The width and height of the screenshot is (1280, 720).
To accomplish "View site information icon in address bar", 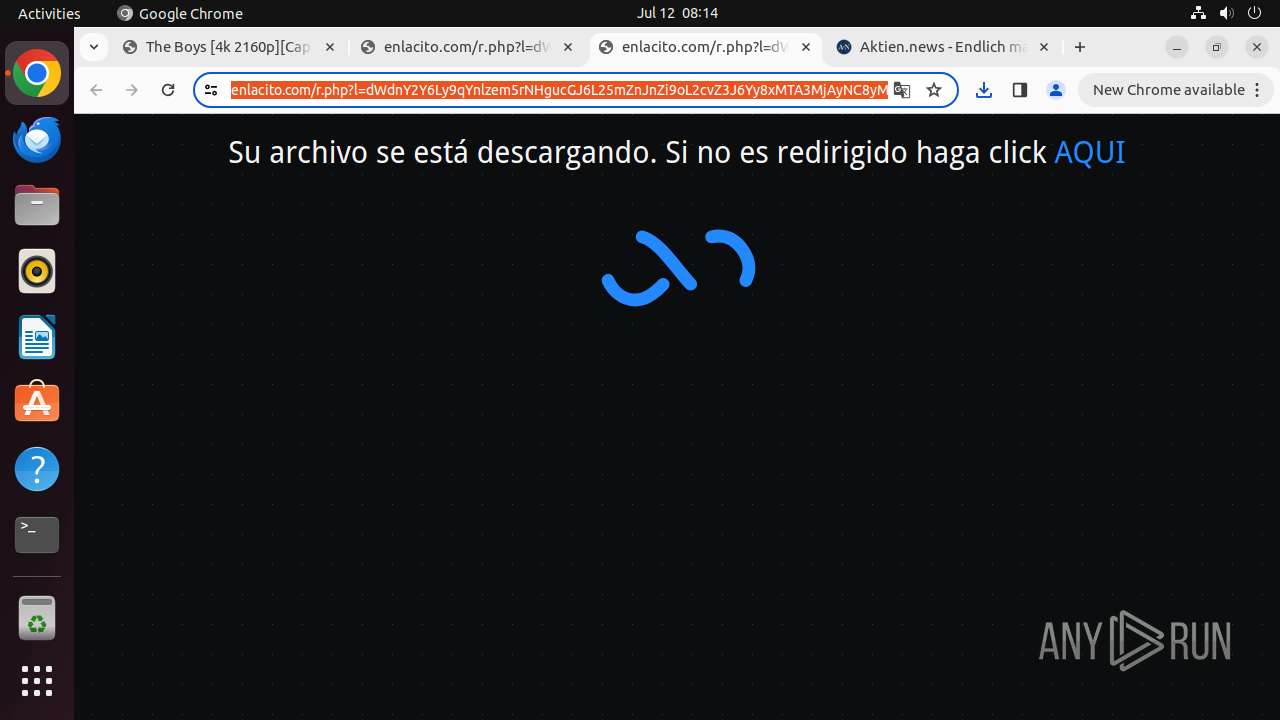I will point(211,90).
